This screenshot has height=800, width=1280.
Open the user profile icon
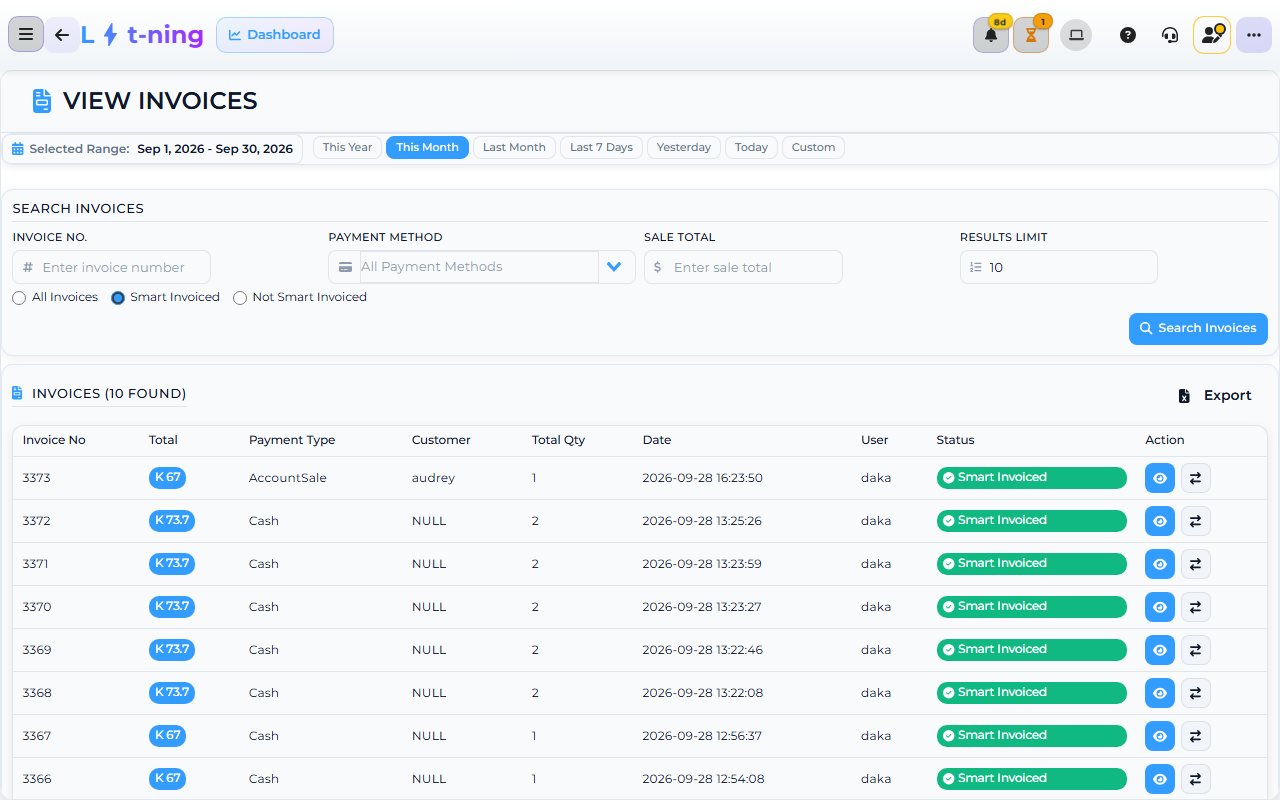pyautogui.click(x=1212, y=35)
